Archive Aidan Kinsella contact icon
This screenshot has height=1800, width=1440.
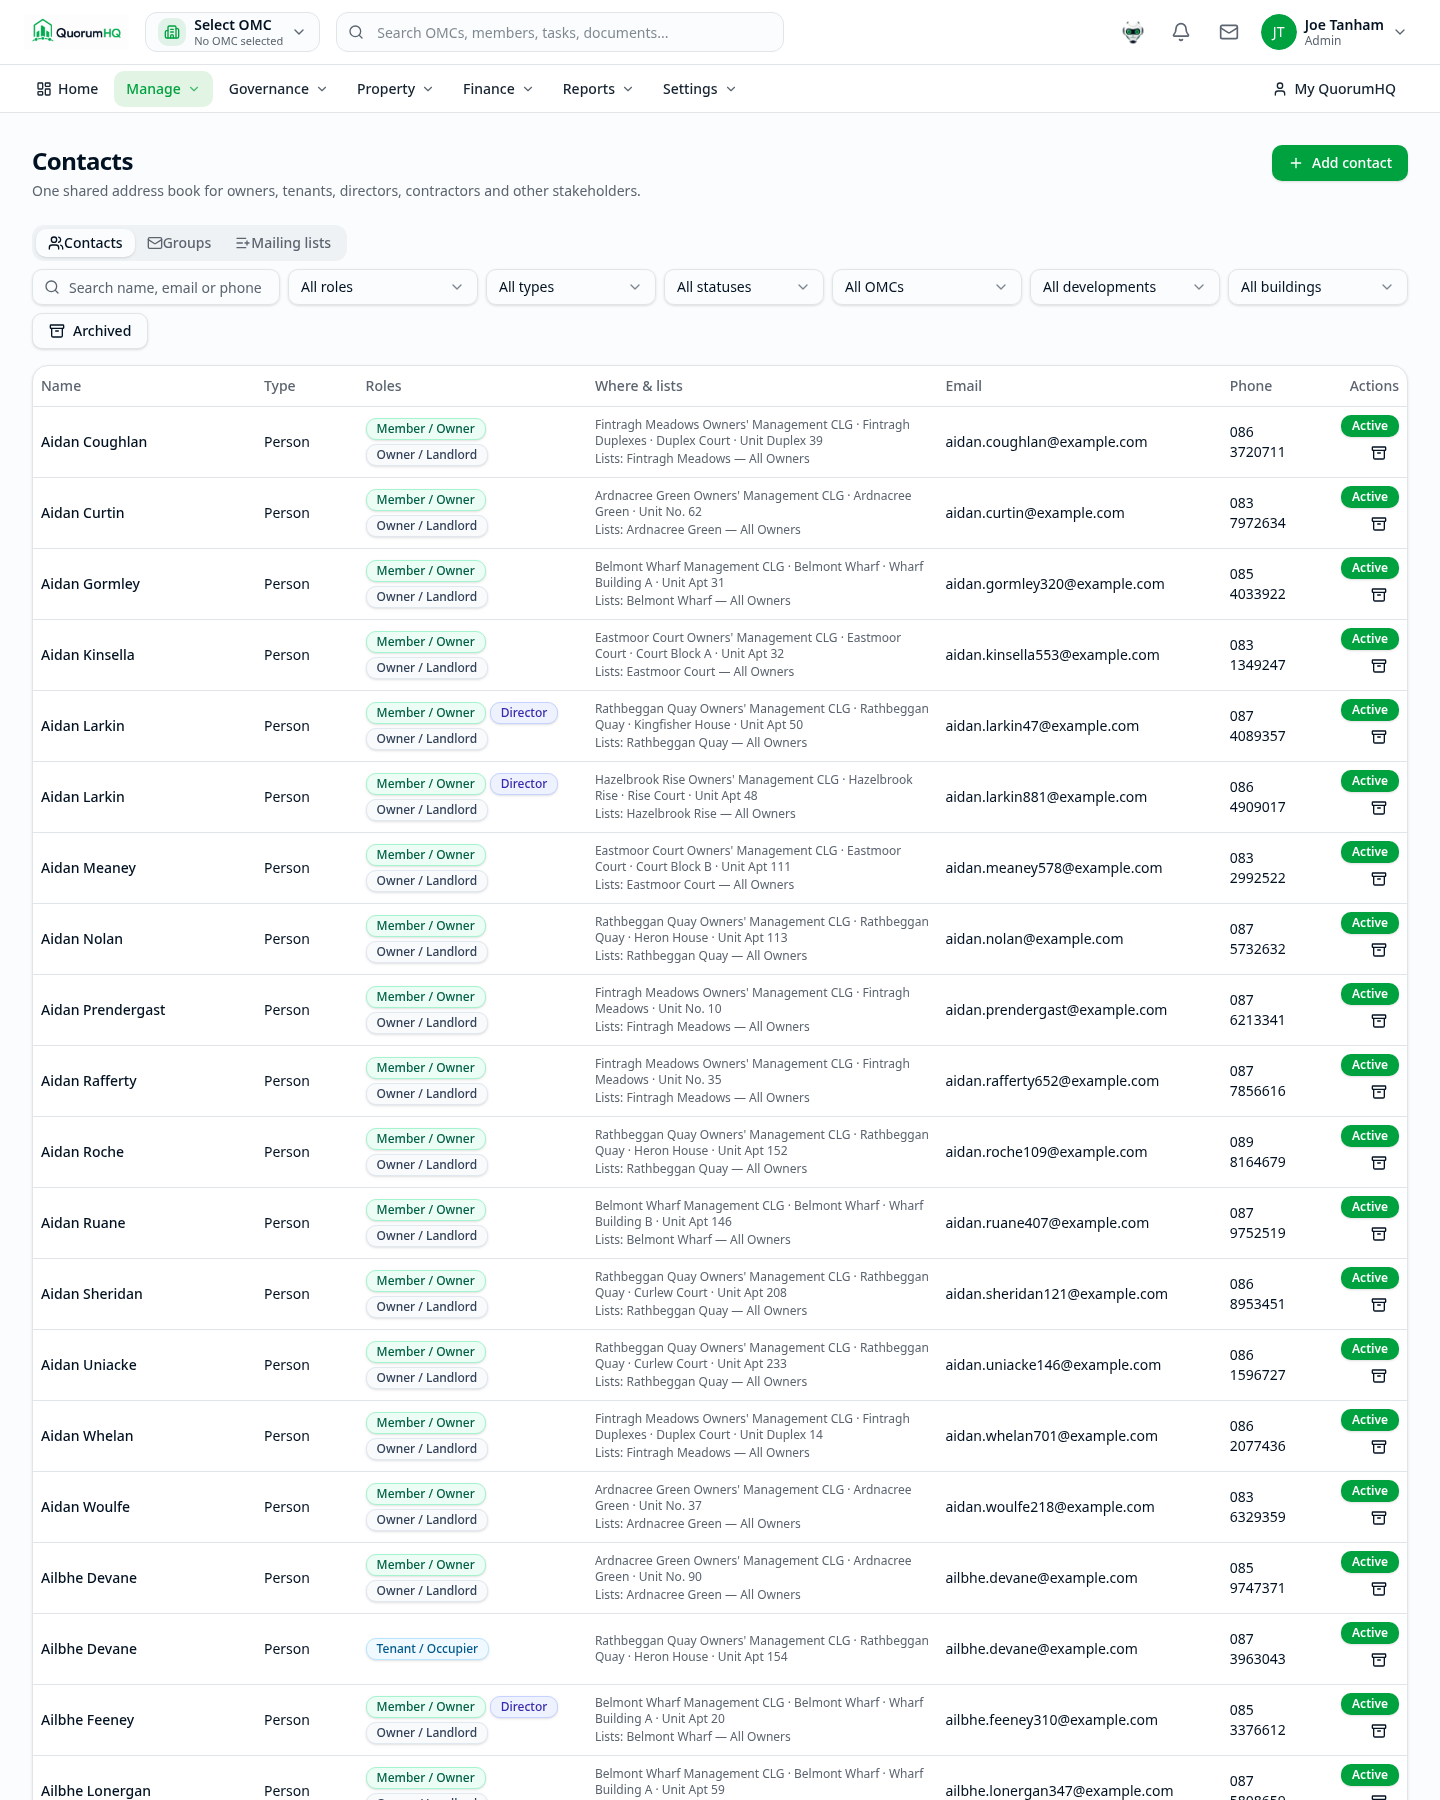coord(1379,666)
